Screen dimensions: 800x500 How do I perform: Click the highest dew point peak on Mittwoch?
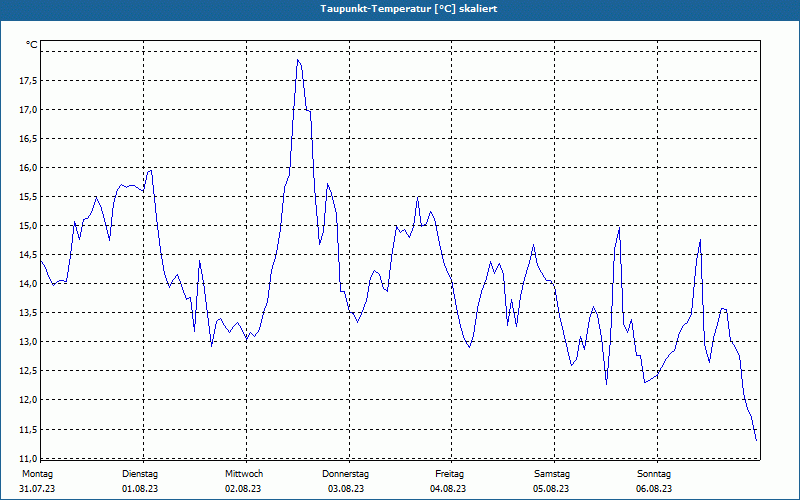coord(298,60)
